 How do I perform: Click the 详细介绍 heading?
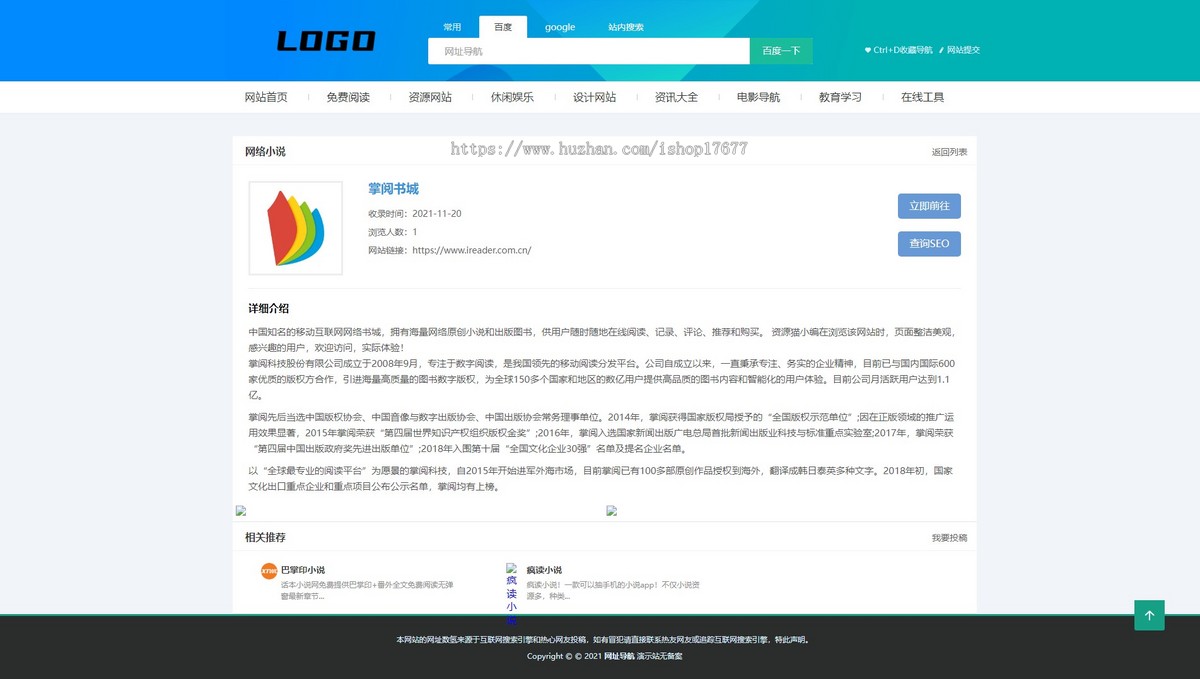pyautogui.click(x=269, y=308)
